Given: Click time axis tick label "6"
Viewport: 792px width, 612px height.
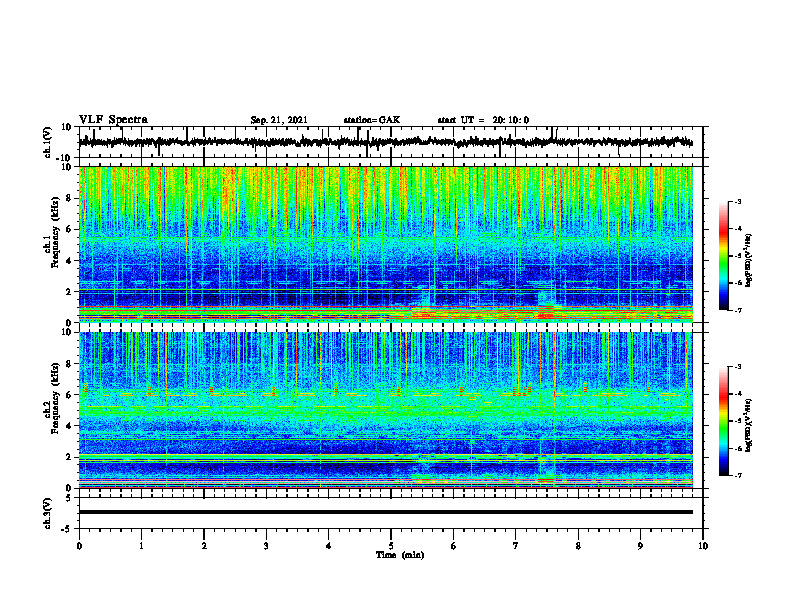Looking at the screenshot, I should click(x=454, y=546).
